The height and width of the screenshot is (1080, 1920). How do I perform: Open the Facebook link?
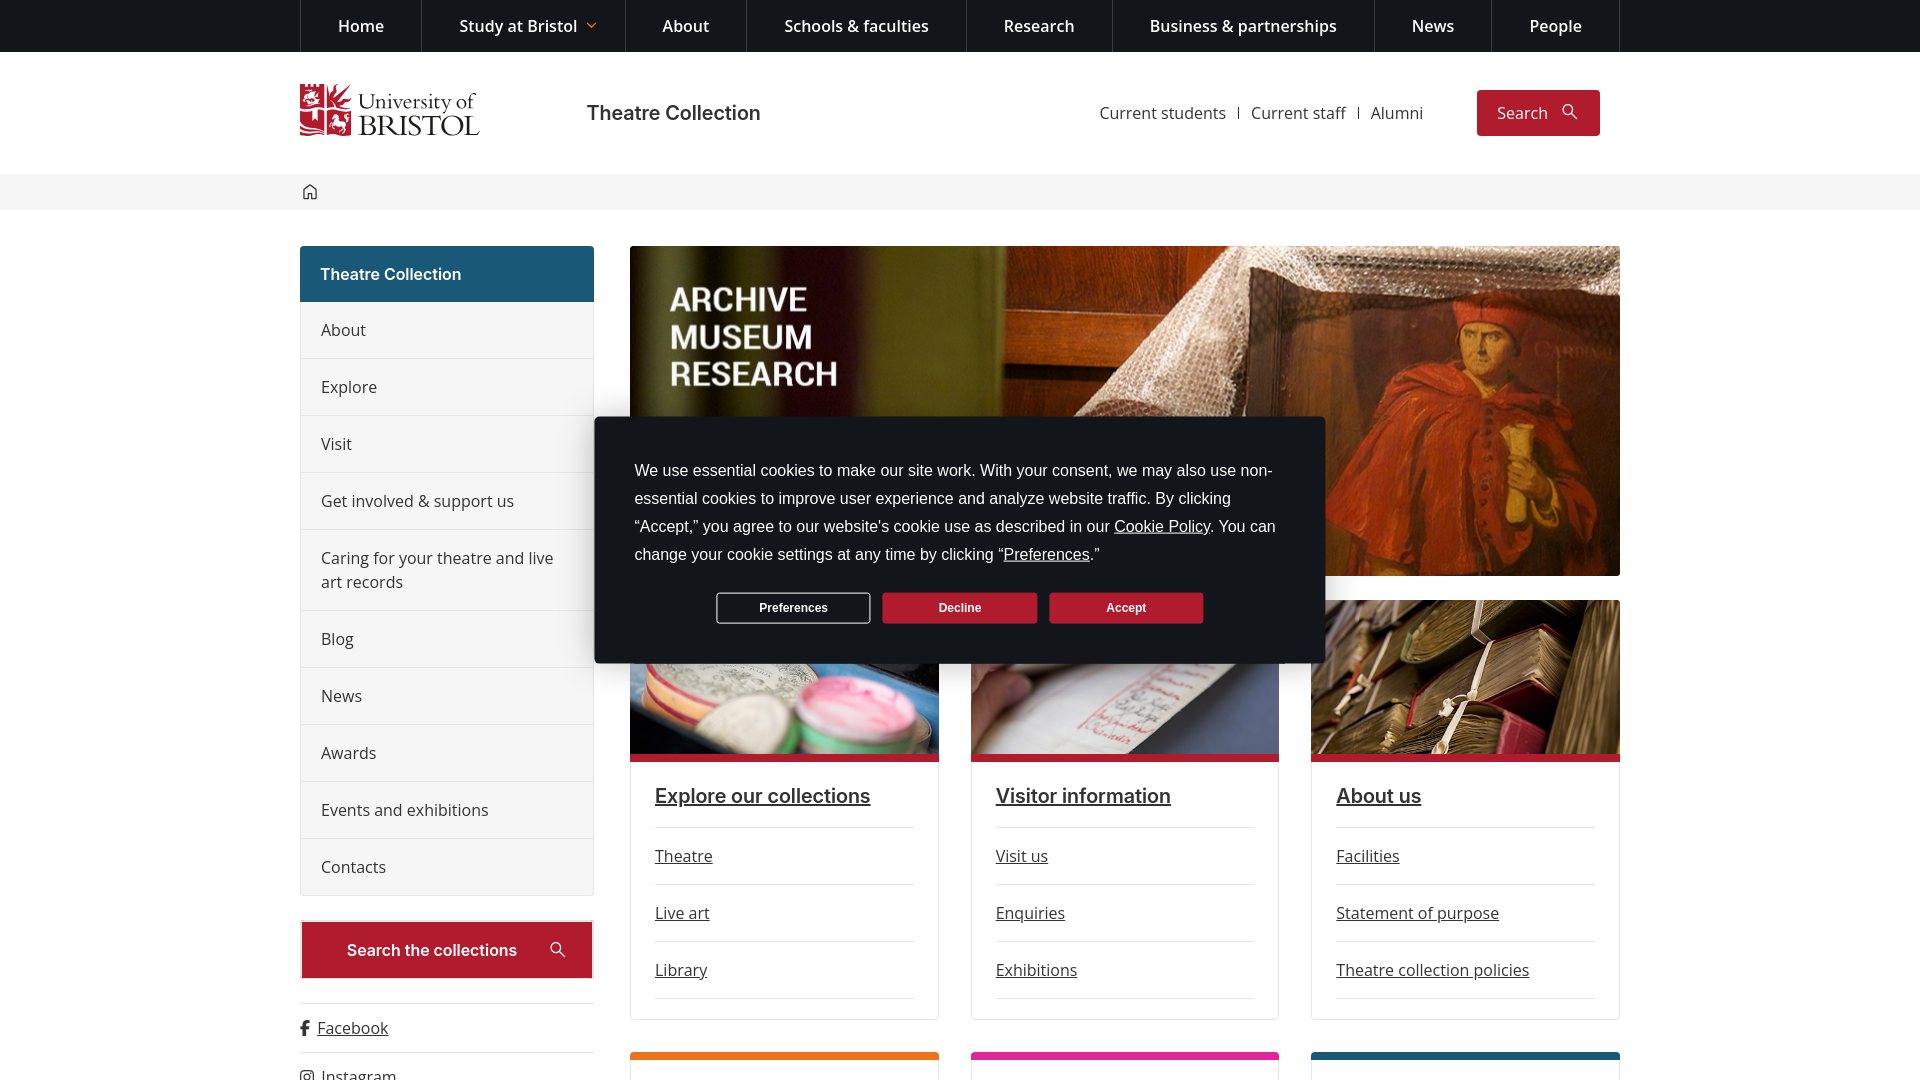click(x=352, y=1028)
